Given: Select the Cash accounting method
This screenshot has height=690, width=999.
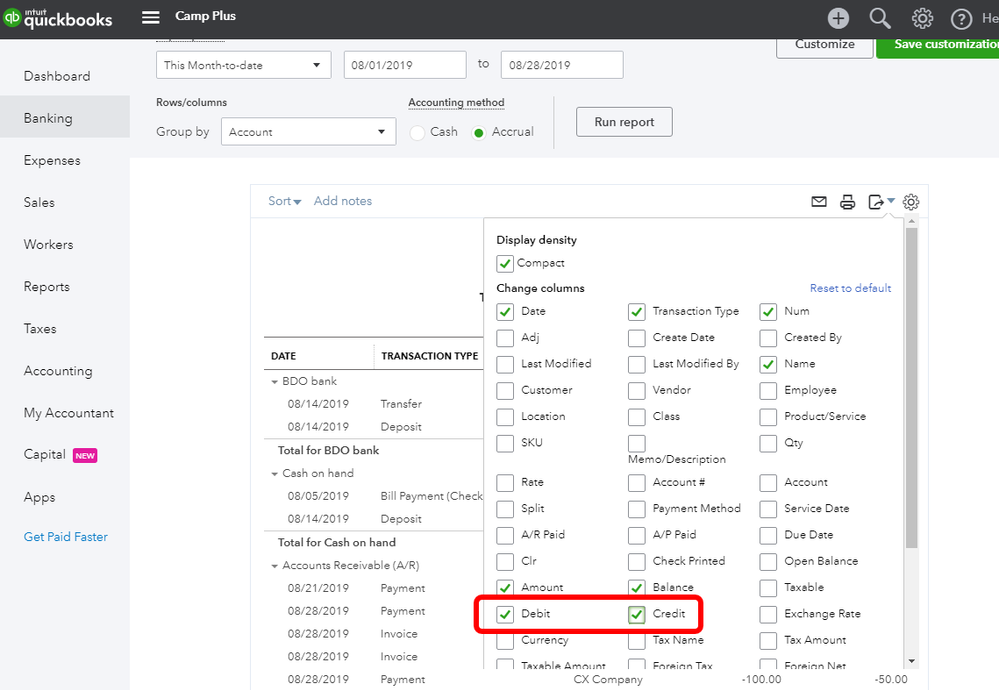Looking at the screenshot, I should click(418, 132).
